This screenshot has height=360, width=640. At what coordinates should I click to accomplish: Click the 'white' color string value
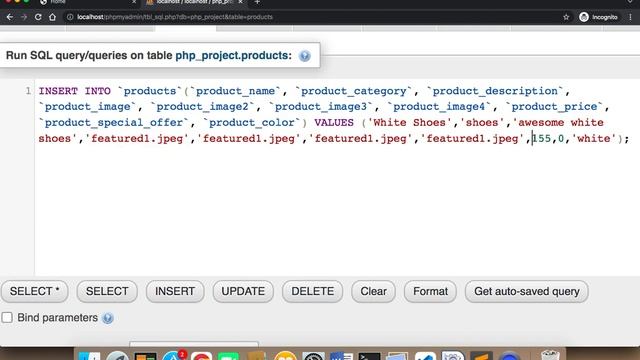(593, 138)
